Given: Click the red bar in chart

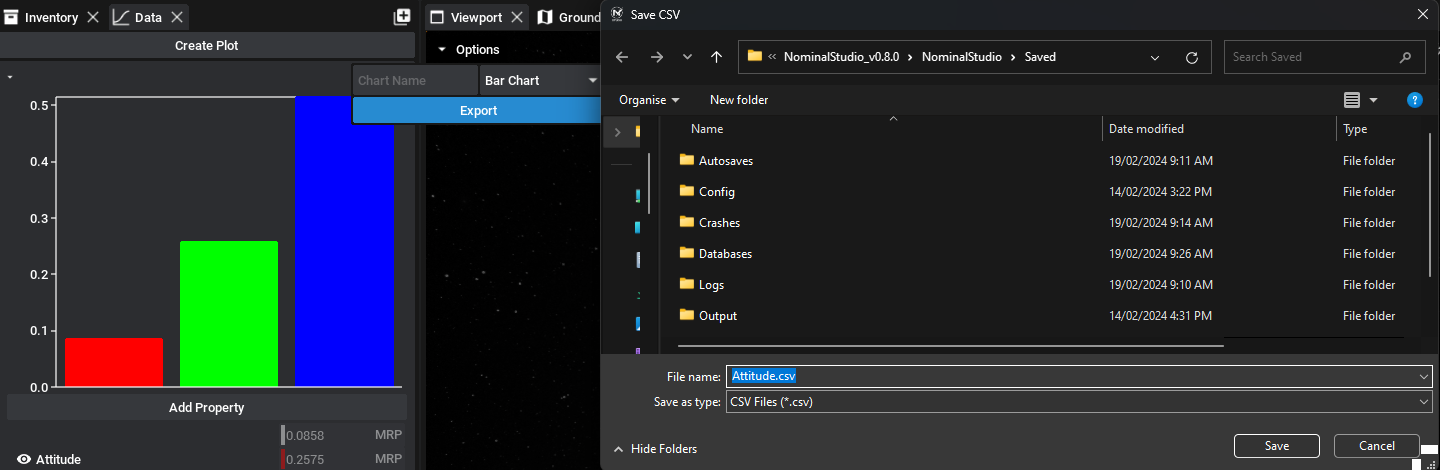Looking at the screenshot, I should [x=114, y=362].
